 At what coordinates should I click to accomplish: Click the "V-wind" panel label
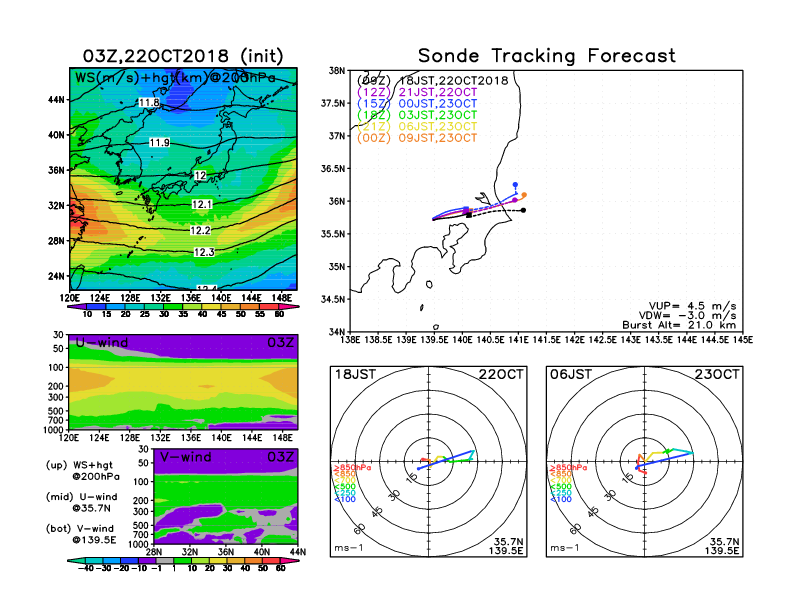point(186,457)
